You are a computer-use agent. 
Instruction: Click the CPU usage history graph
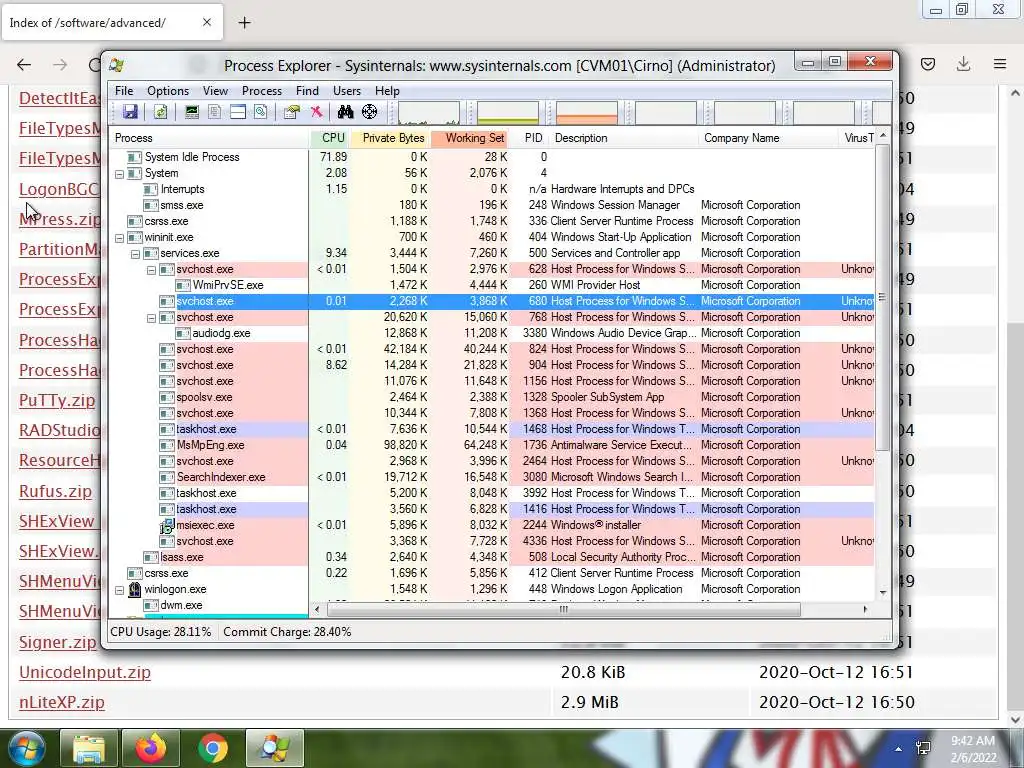pyautogui.click(x=428, y=112)
